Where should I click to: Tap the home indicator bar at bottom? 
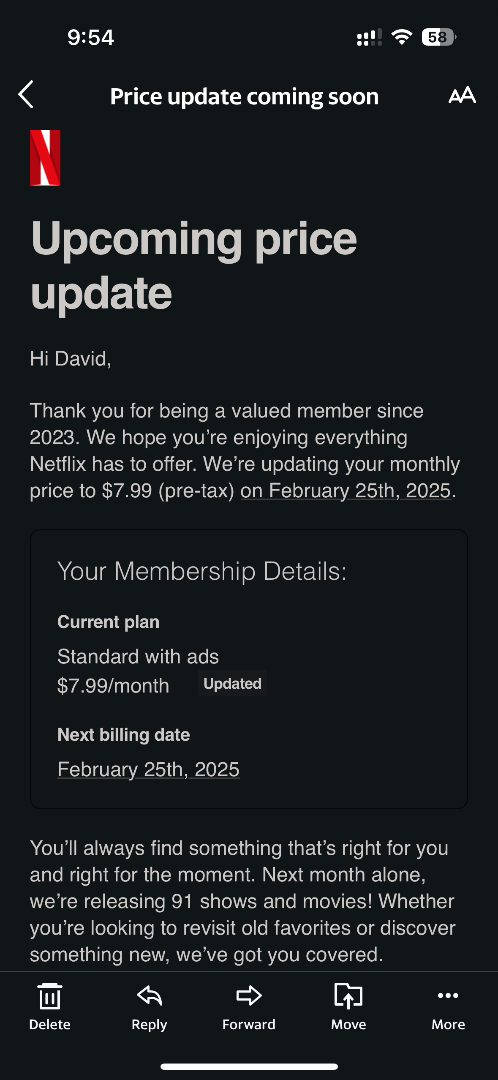(x=249, y=1067)
